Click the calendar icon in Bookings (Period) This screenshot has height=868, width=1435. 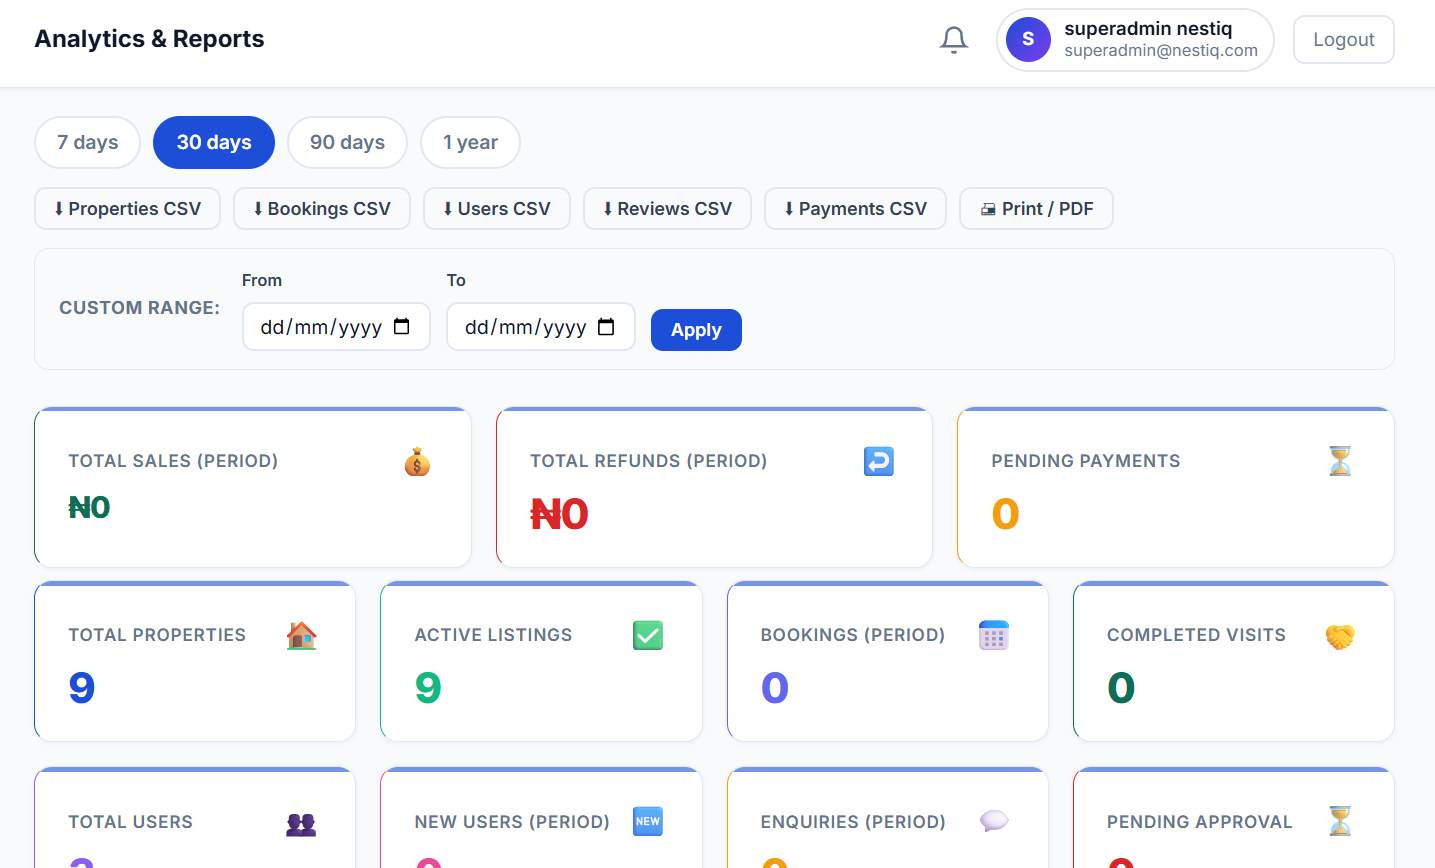point(994,635)
